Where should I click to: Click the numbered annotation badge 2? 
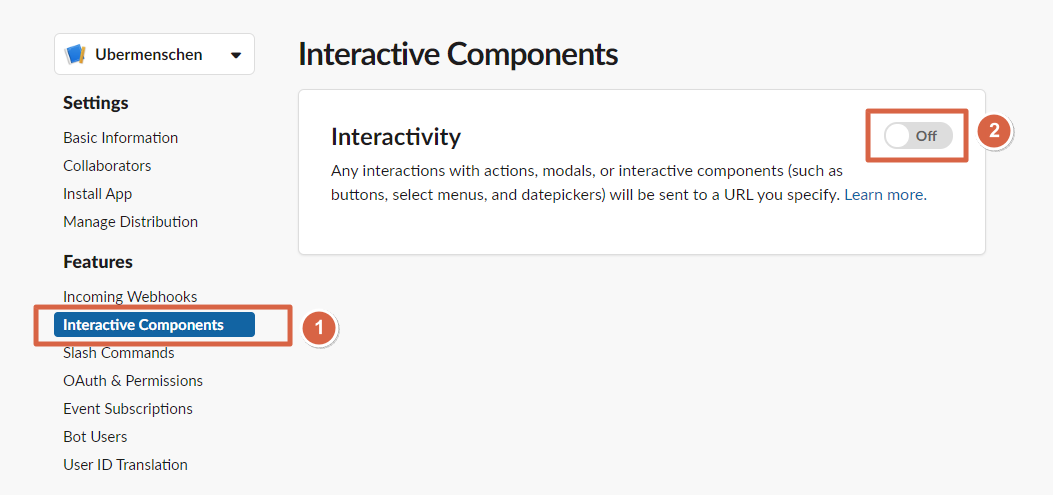coord(994,131)
